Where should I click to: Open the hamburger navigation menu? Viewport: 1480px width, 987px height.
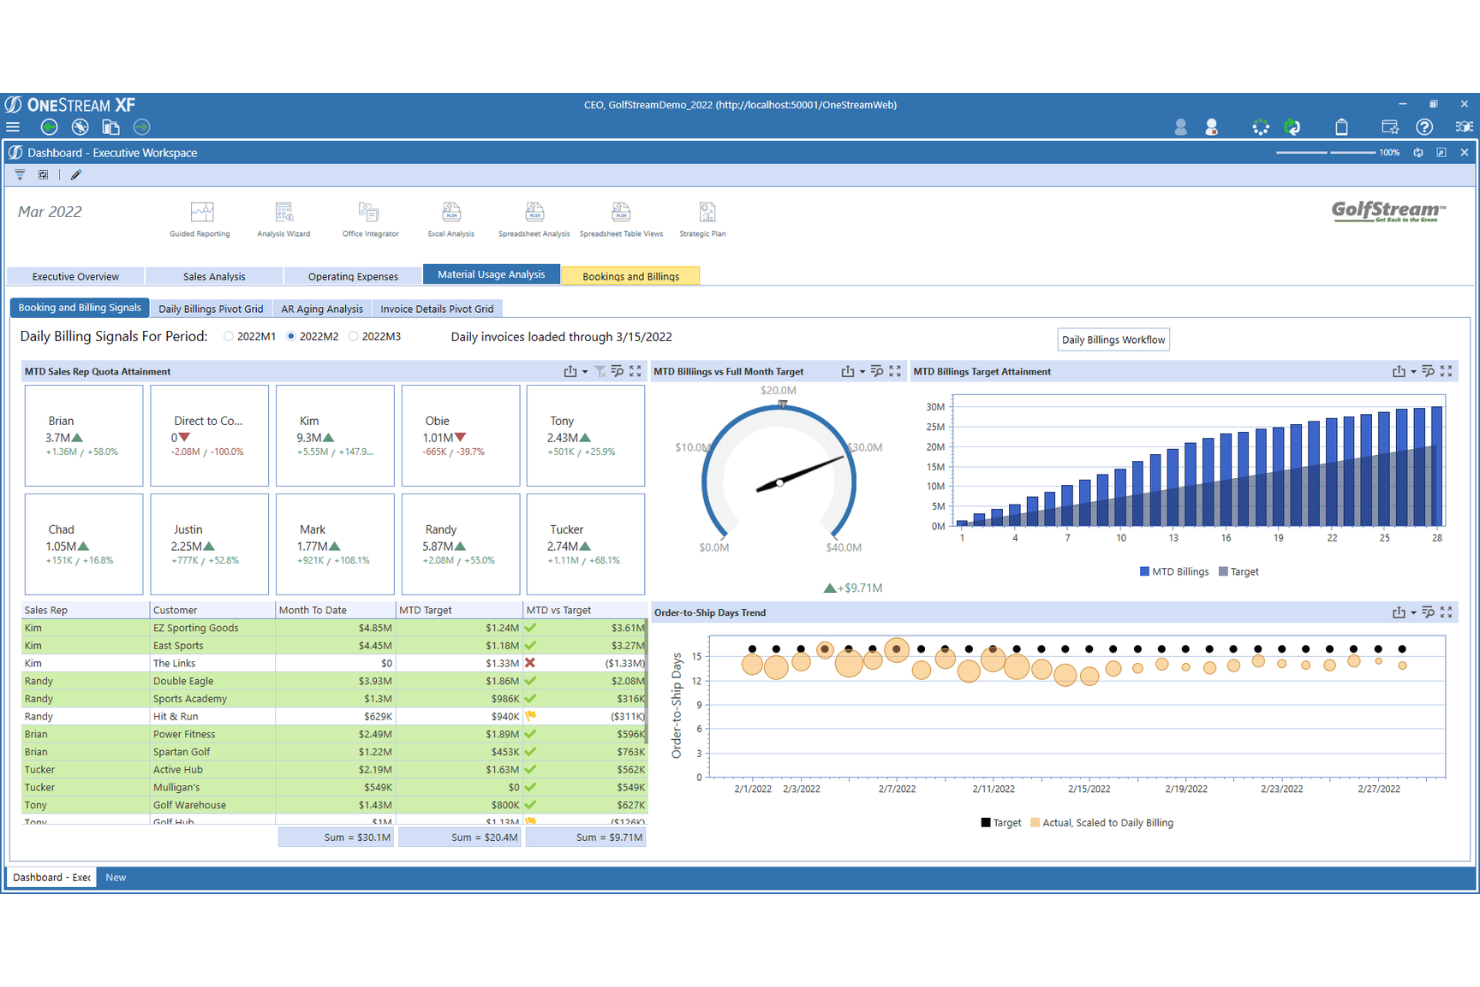pos(13,127)
